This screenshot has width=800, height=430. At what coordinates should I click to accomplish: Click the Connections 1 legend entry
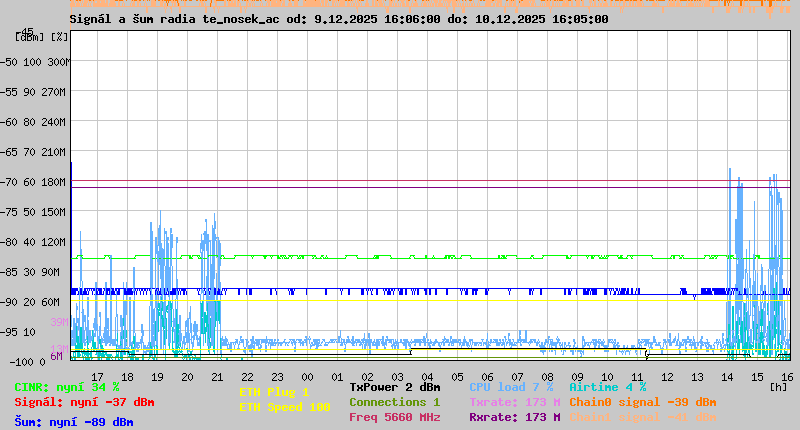click(x=394, y=402)
